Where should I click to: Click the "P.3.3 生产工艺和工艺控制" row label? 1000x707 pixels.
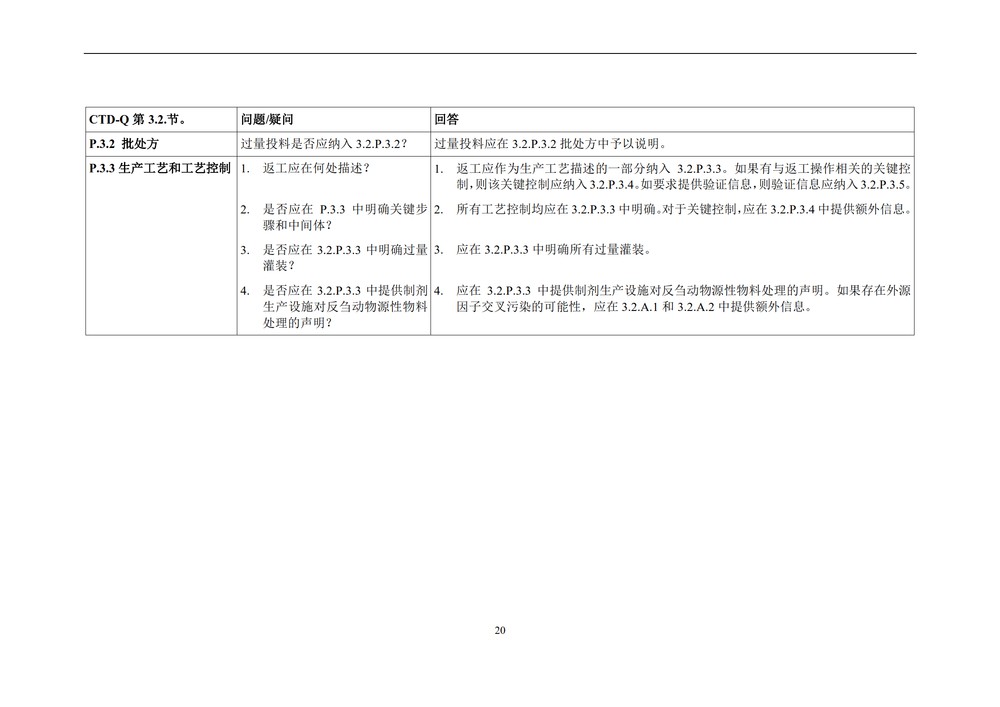click(160, 168)
